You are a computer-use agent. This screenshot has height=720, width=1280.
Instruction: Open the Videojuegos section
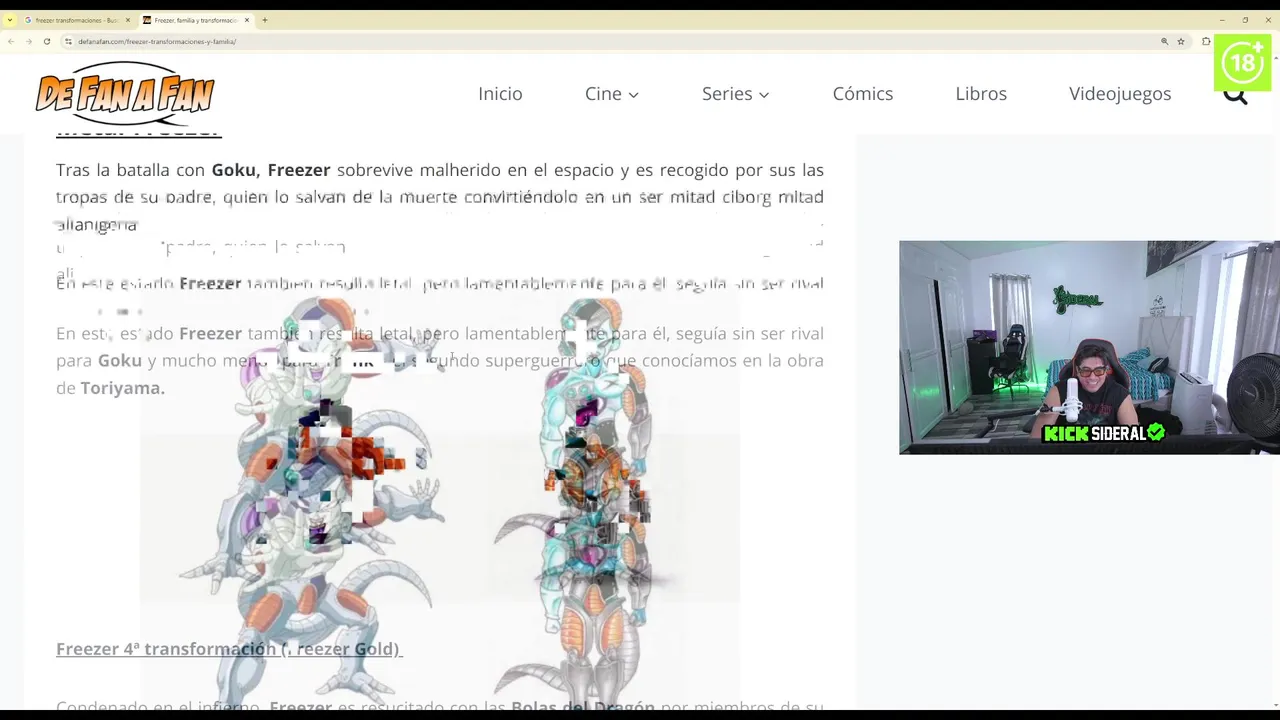1120,93
